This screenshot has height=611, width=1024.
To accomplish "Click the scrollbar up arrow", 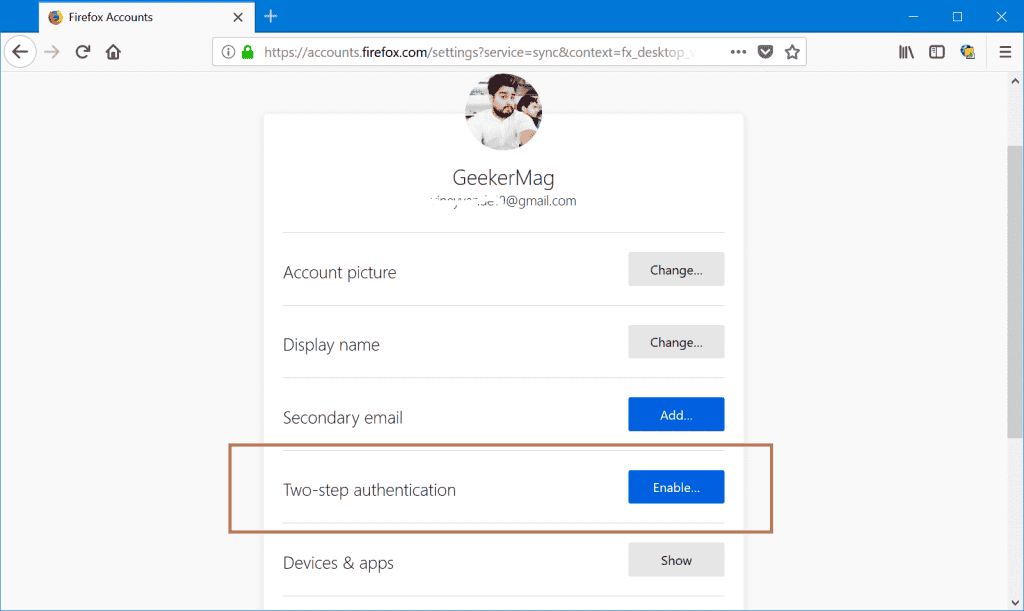I will pyautogui.click(x=1015, y=82).
